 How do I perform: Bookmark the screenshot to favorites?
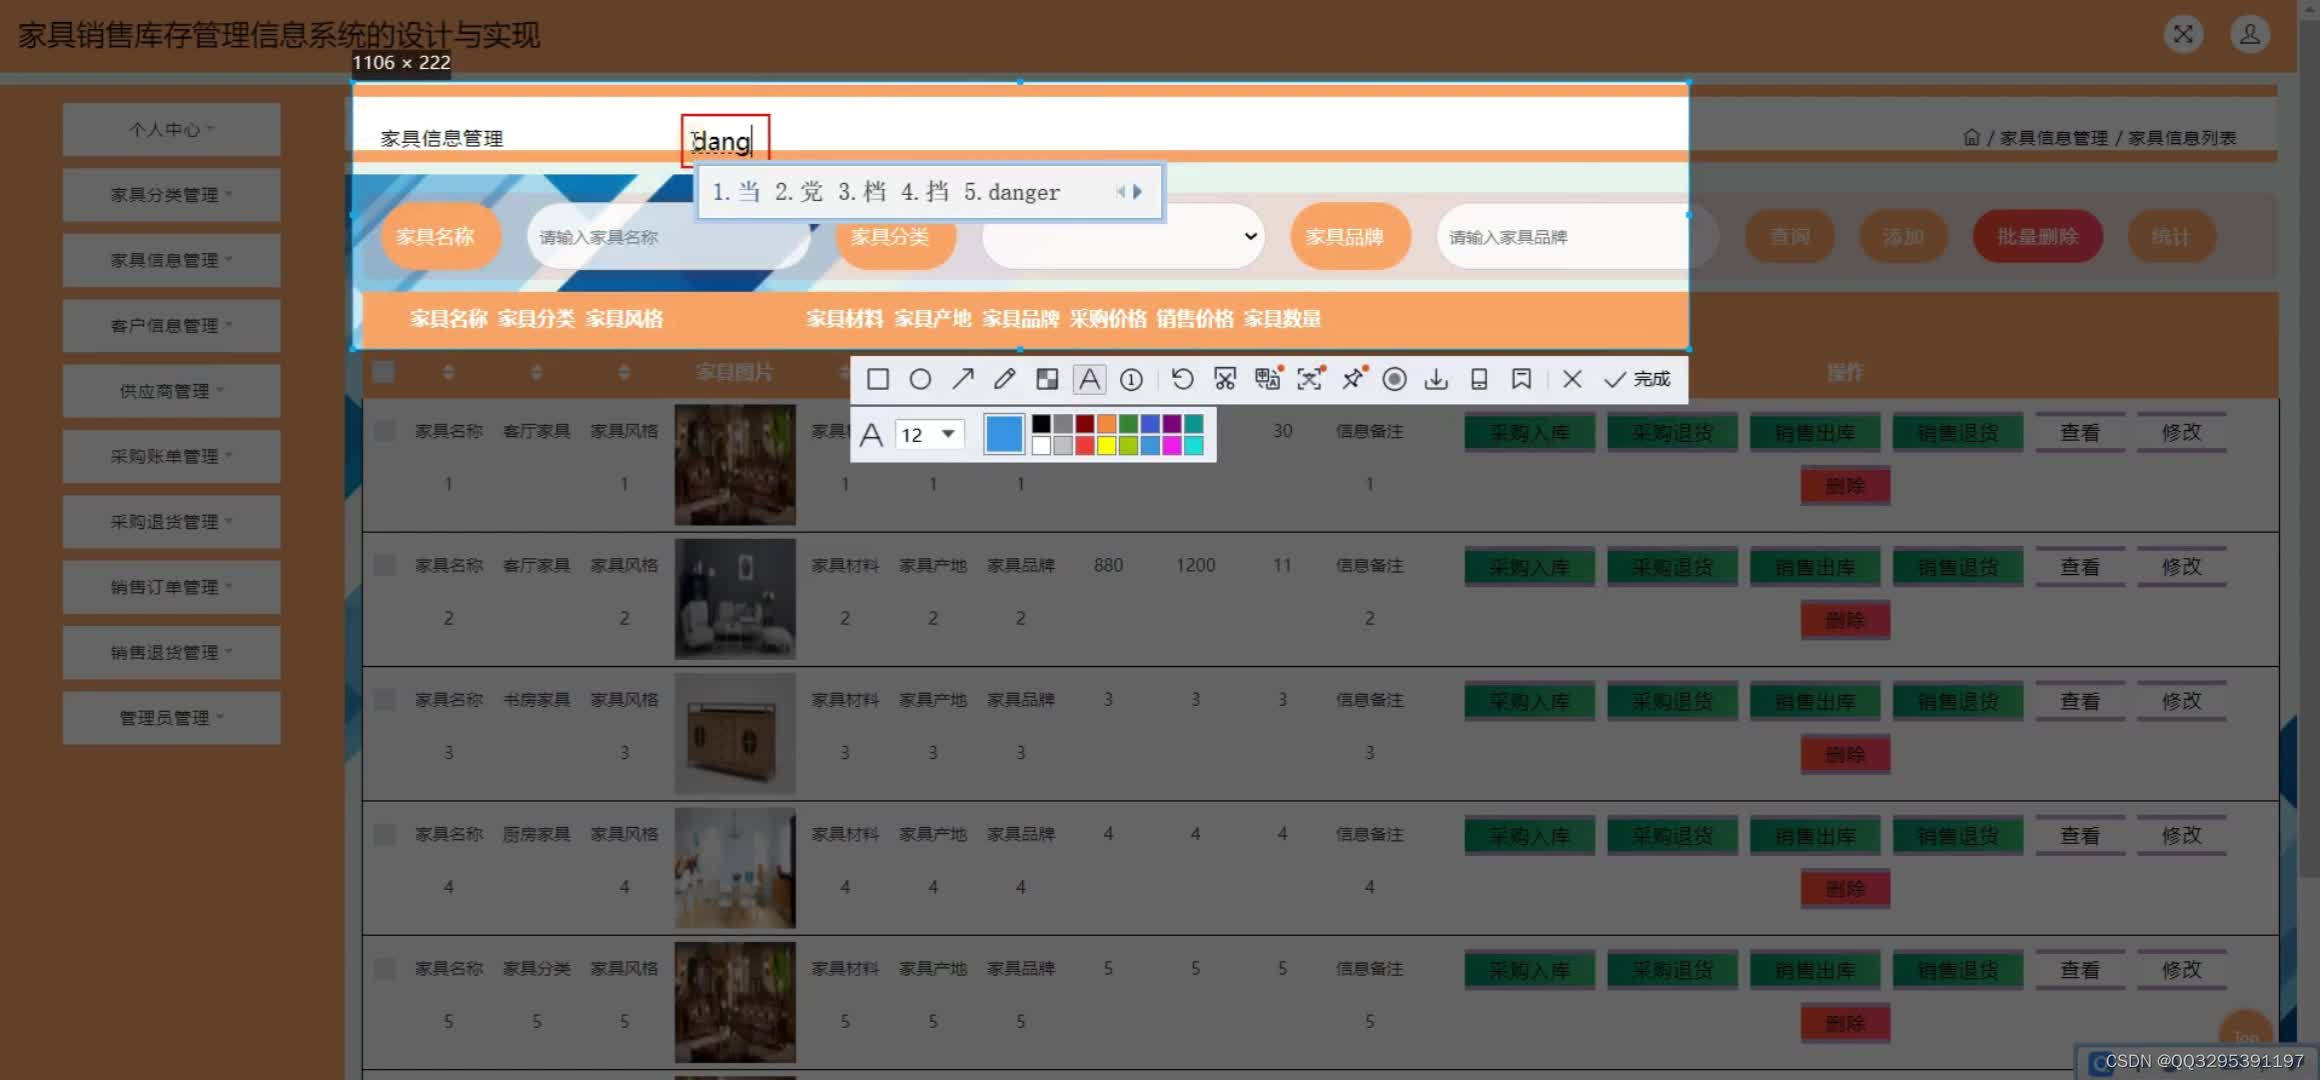pyautogui.click(x=1521, y=379)
